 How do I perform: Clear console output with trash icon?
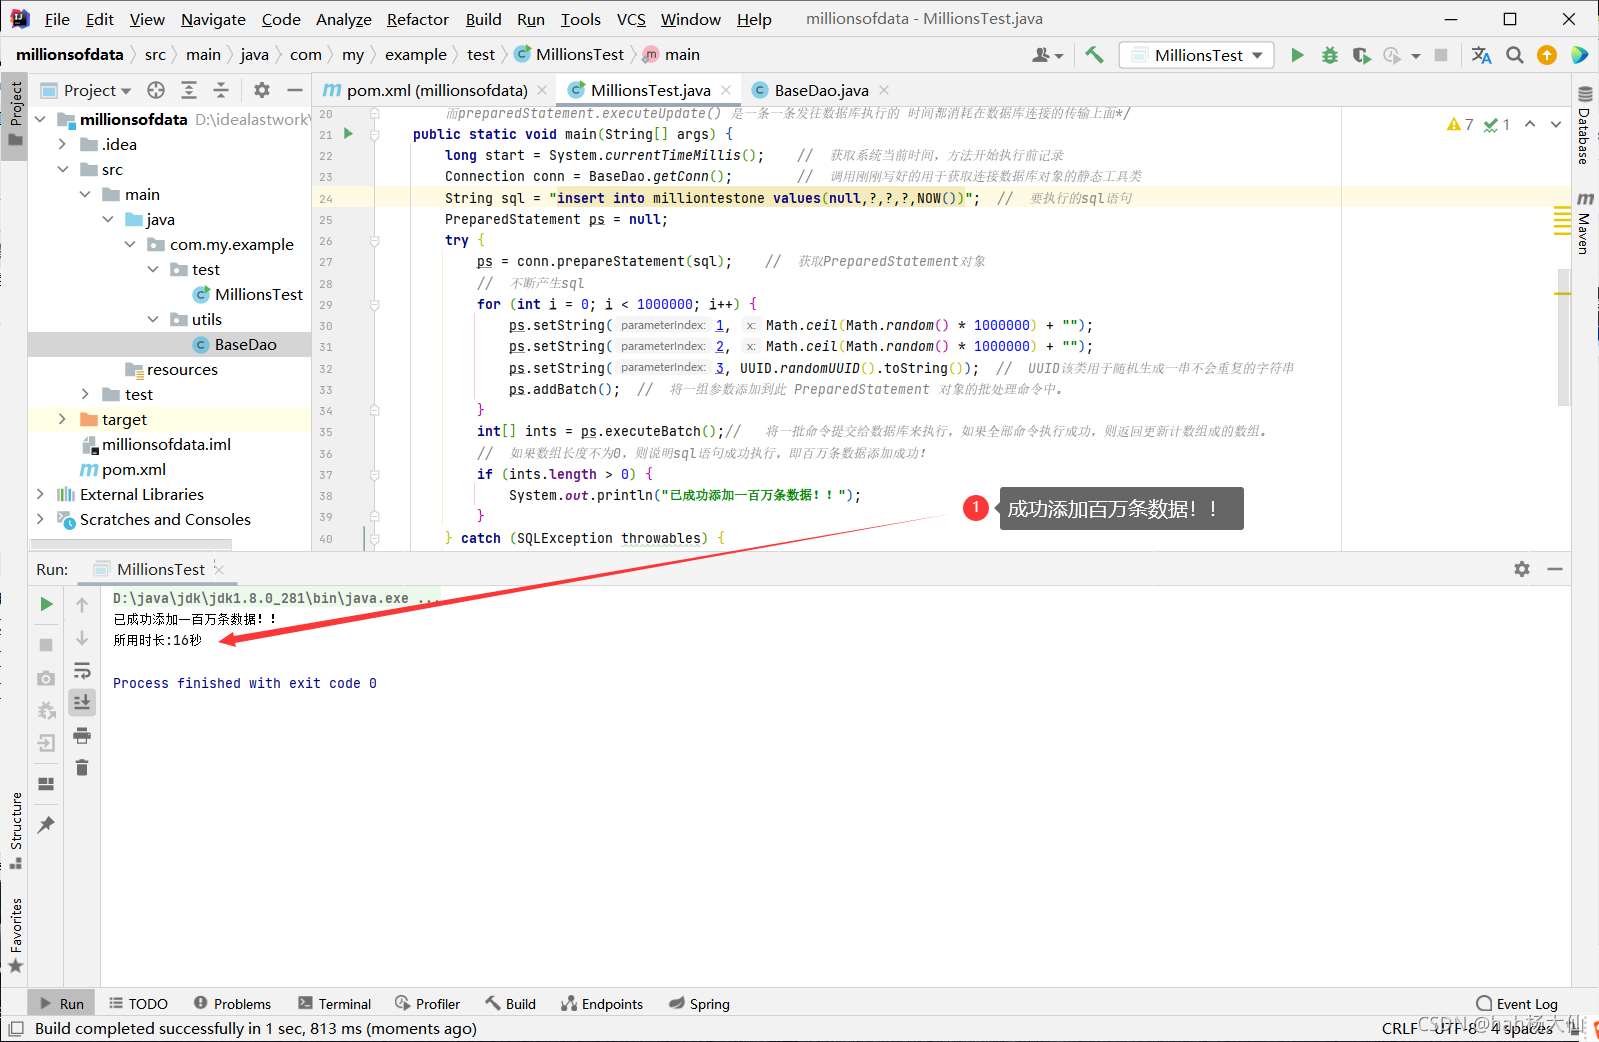82,768
